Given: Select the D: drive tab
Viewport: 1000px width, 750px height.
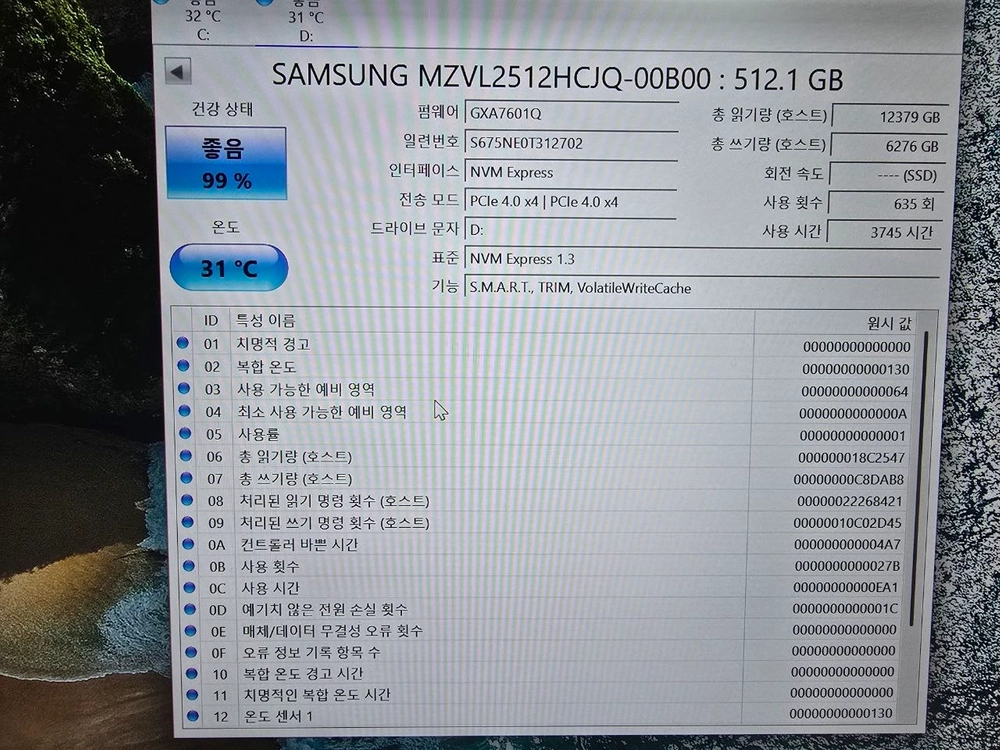Looking at the screenshot, I should click(x=306, y=25).
